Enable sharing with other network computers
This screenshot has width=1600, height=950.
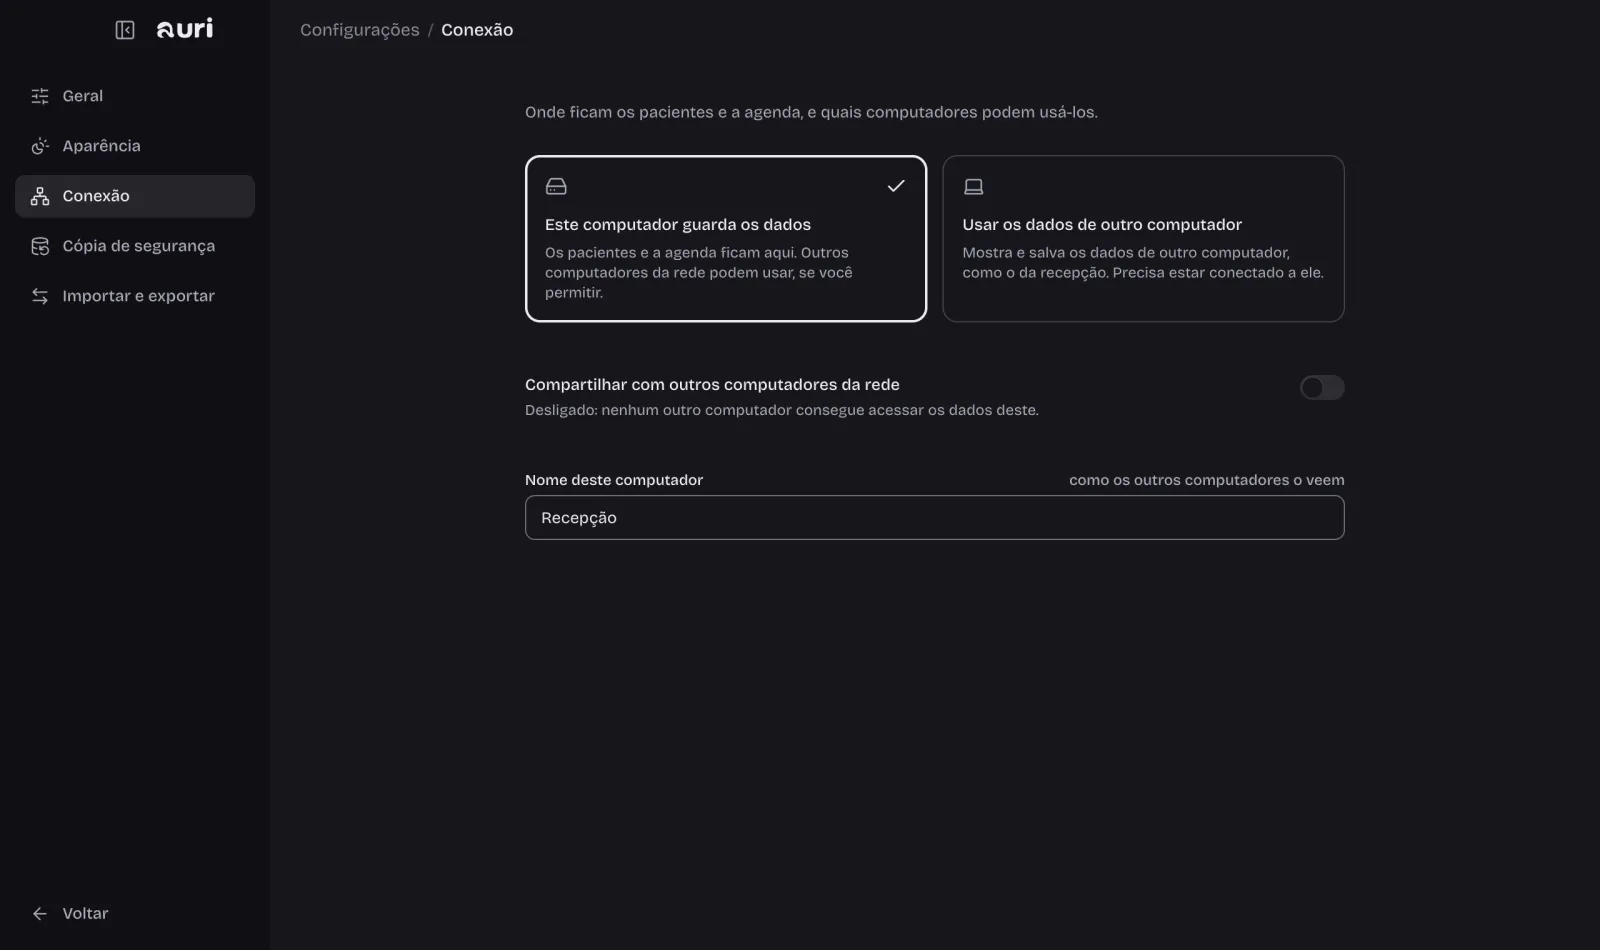[1322, 387]
